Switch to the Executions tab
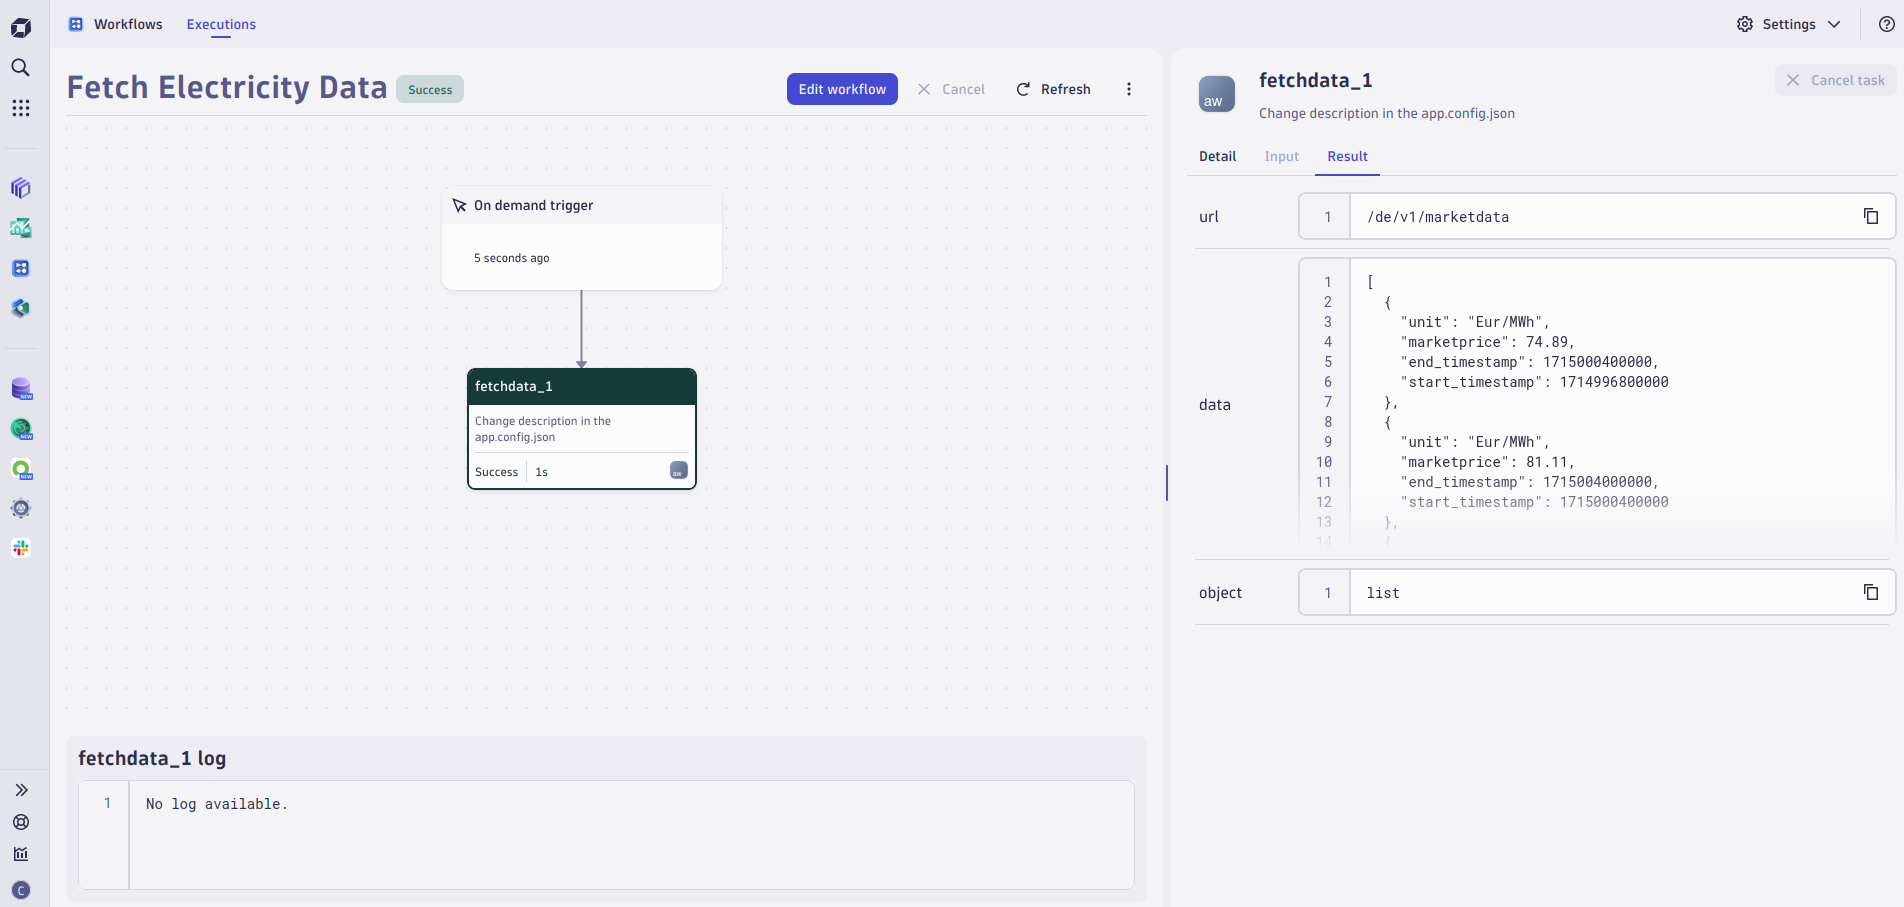1904x907 pixels. point(221,24)
